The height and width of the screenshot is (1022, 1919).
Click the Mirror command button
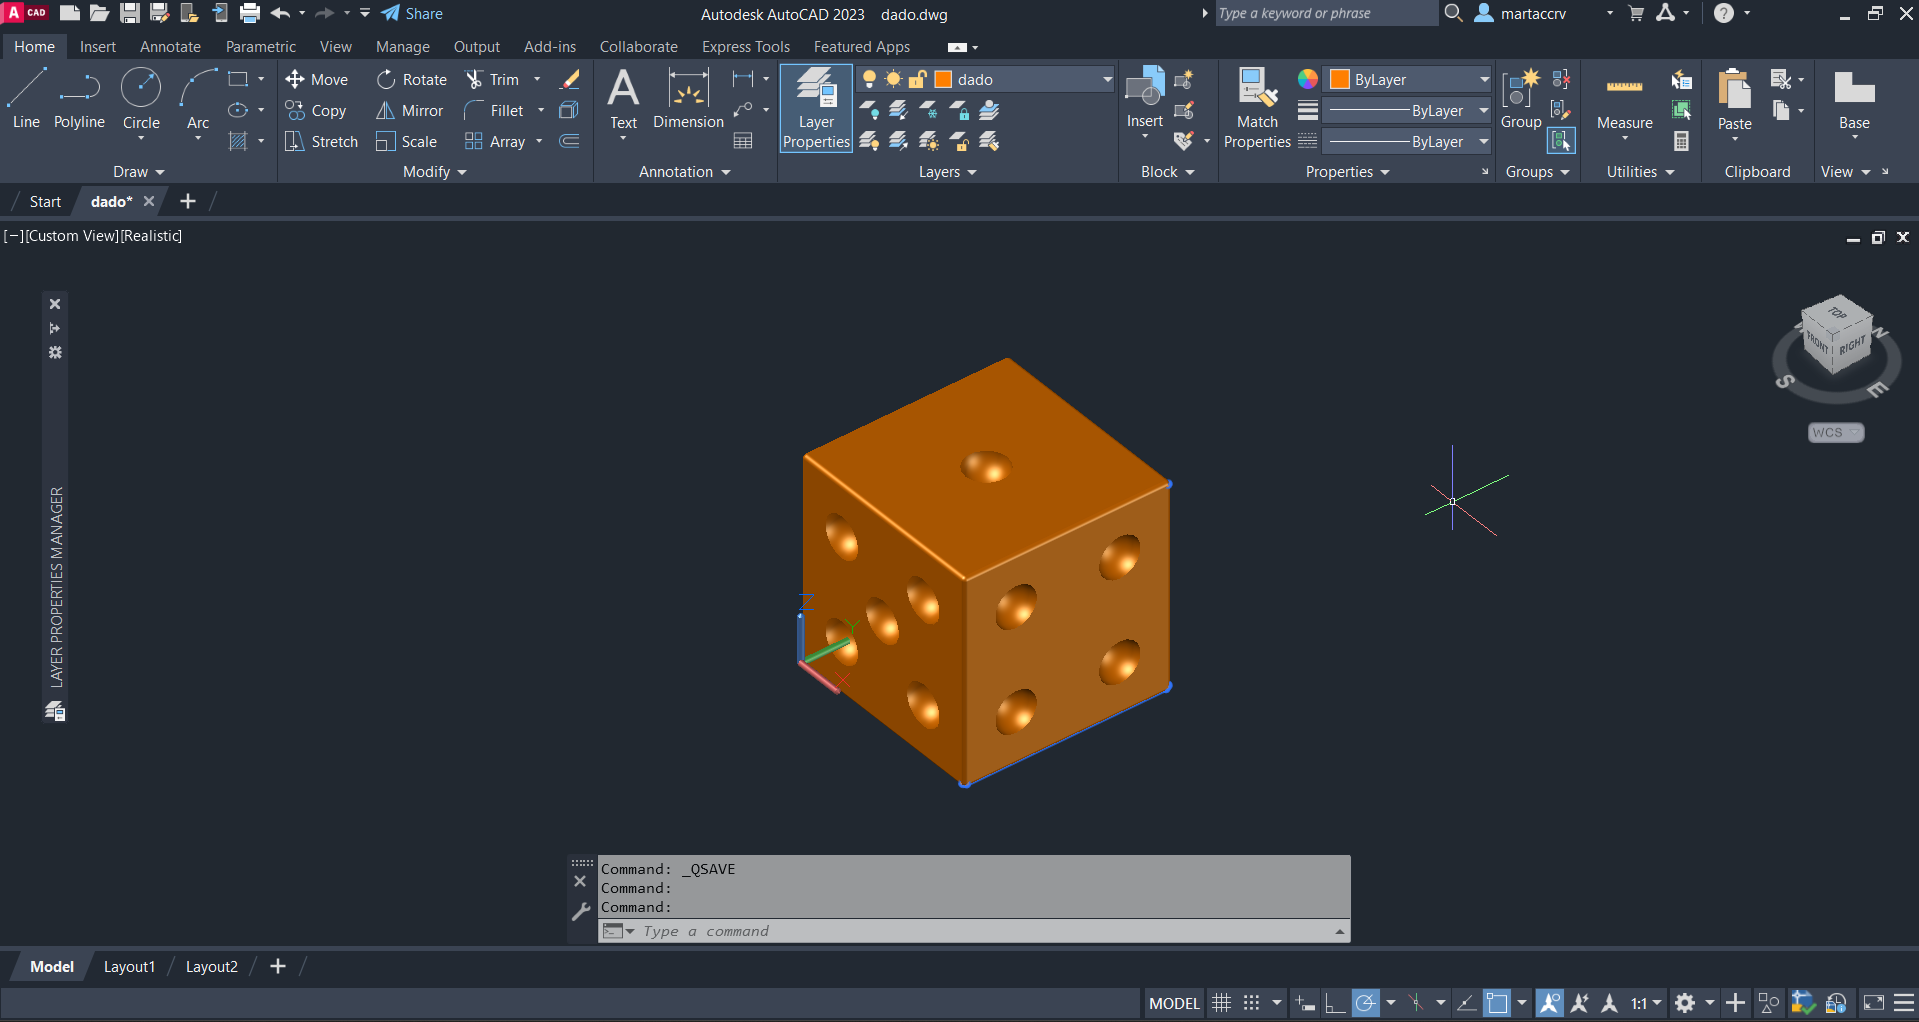pyautogui.click(x=410, y=110)
